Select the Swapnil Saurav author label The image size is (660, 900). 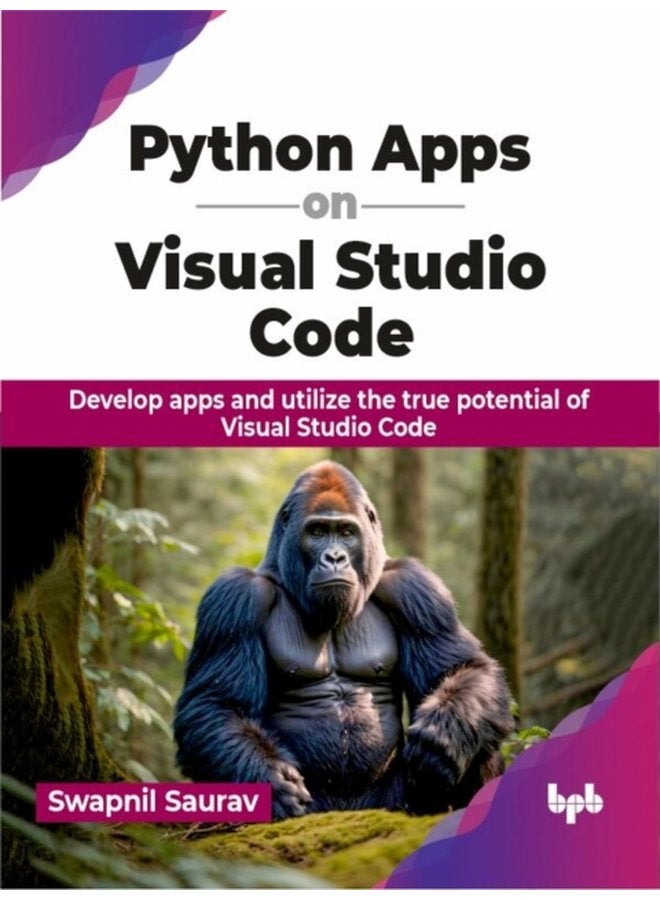153,802
